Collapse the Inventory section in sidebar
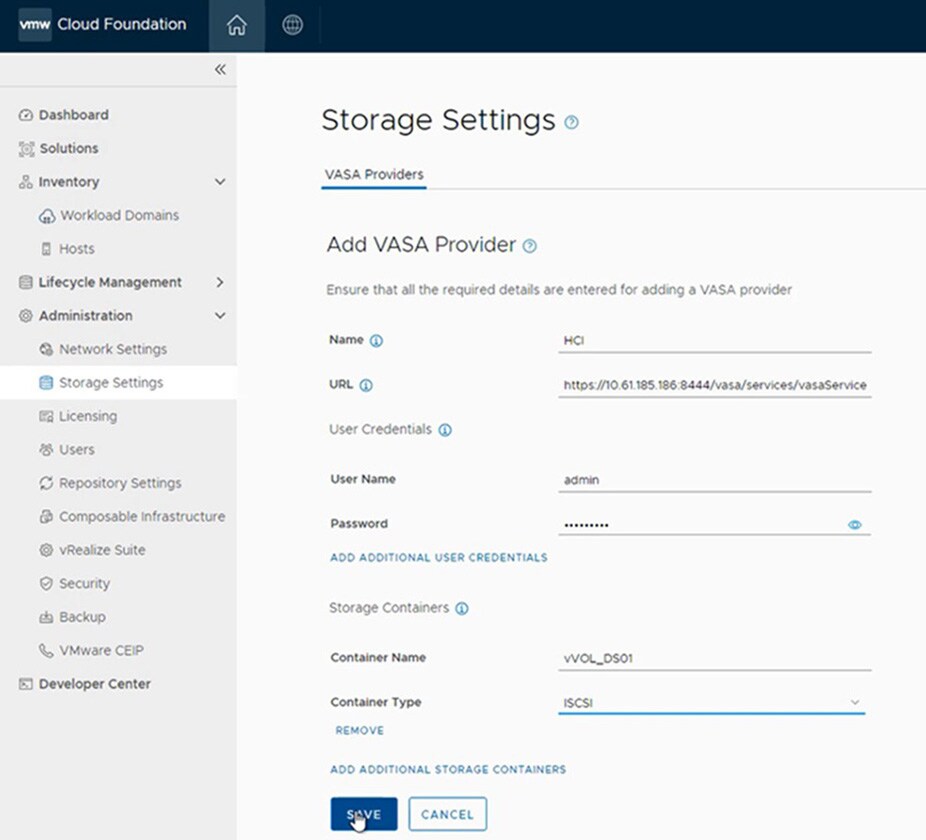The image size is (926, 840). coord(220,182)
